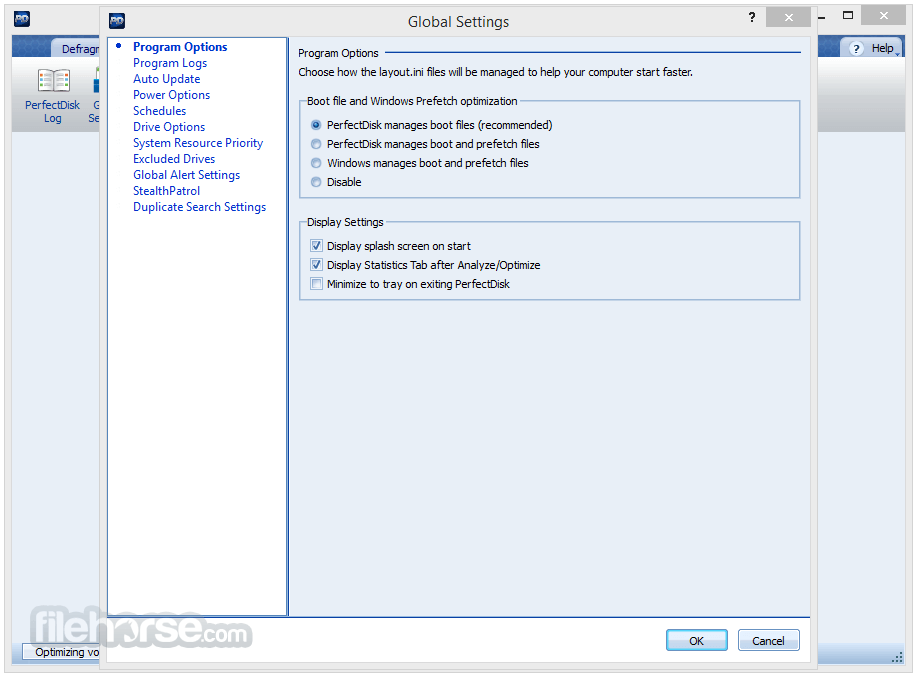Confirm settings with the OK button
Viewport: 917px width, 678px height.
pyautogui.click(x=697, y=641)
